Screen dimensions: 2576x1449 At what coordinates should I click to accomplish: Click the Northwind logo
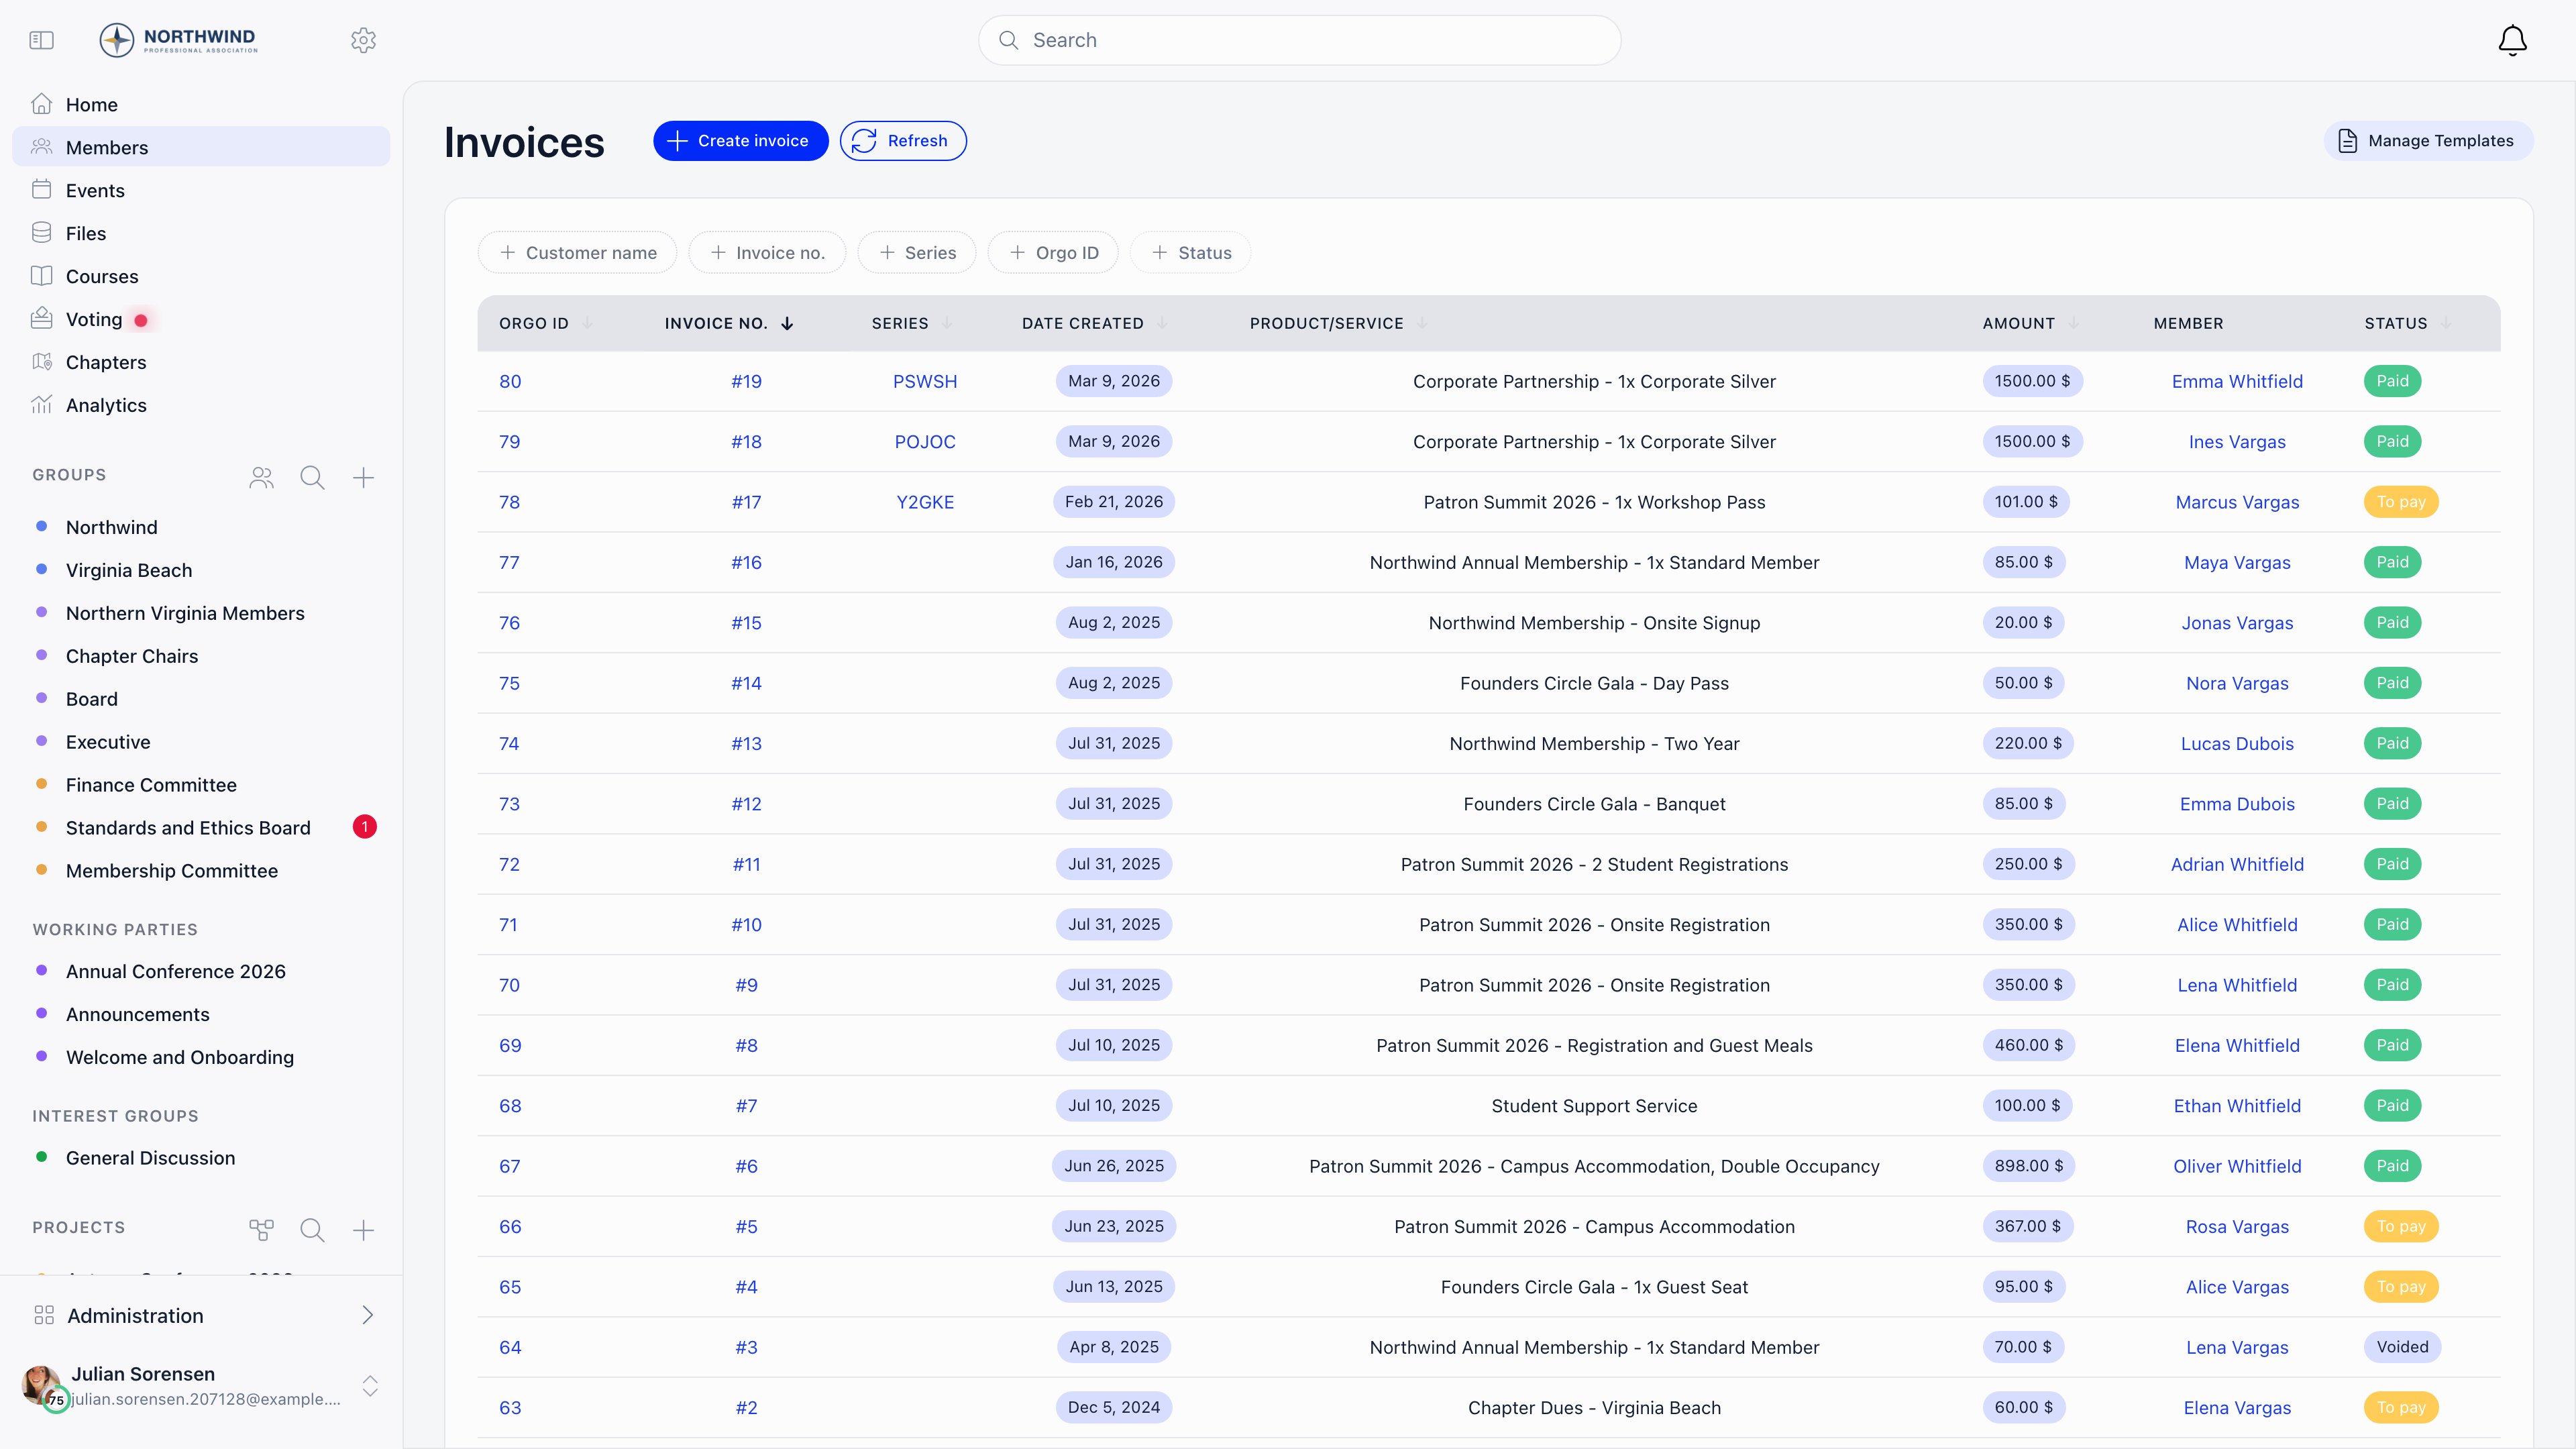[x=179, y=40]
